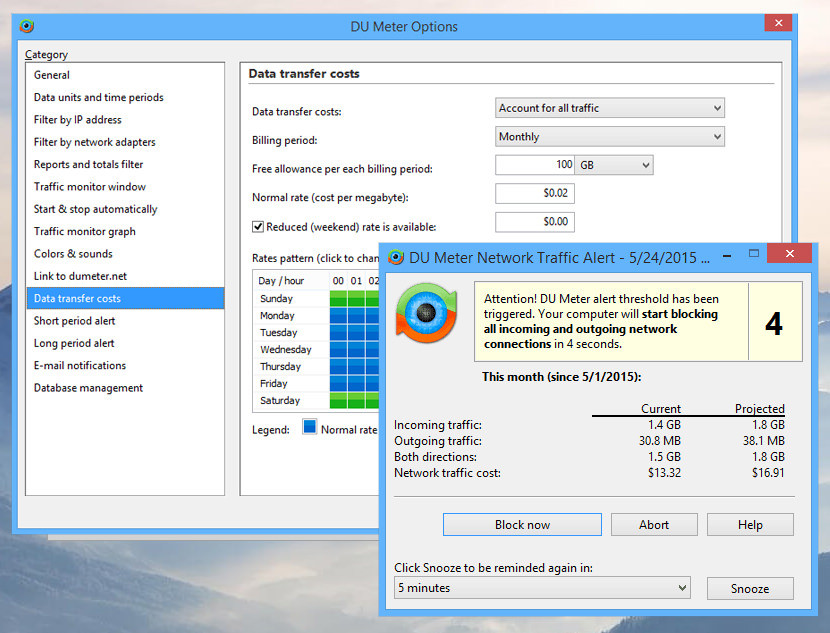The width and height of the screenshot is (830, 633).
Task: Select Data transfer costs category
Action: [125, 298]
